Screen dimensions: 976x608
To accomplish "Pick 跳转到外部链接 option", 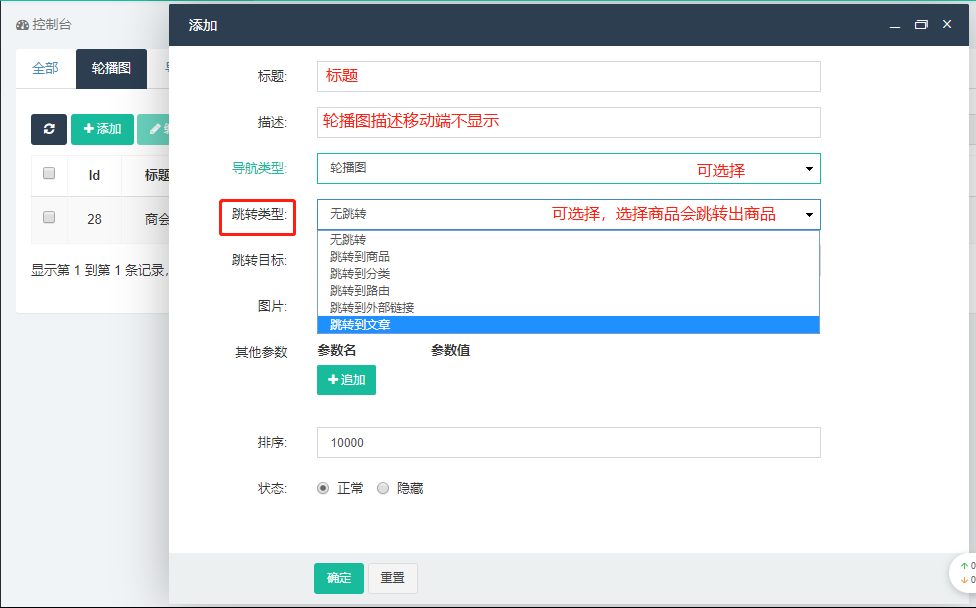I will tap(372, 308).
